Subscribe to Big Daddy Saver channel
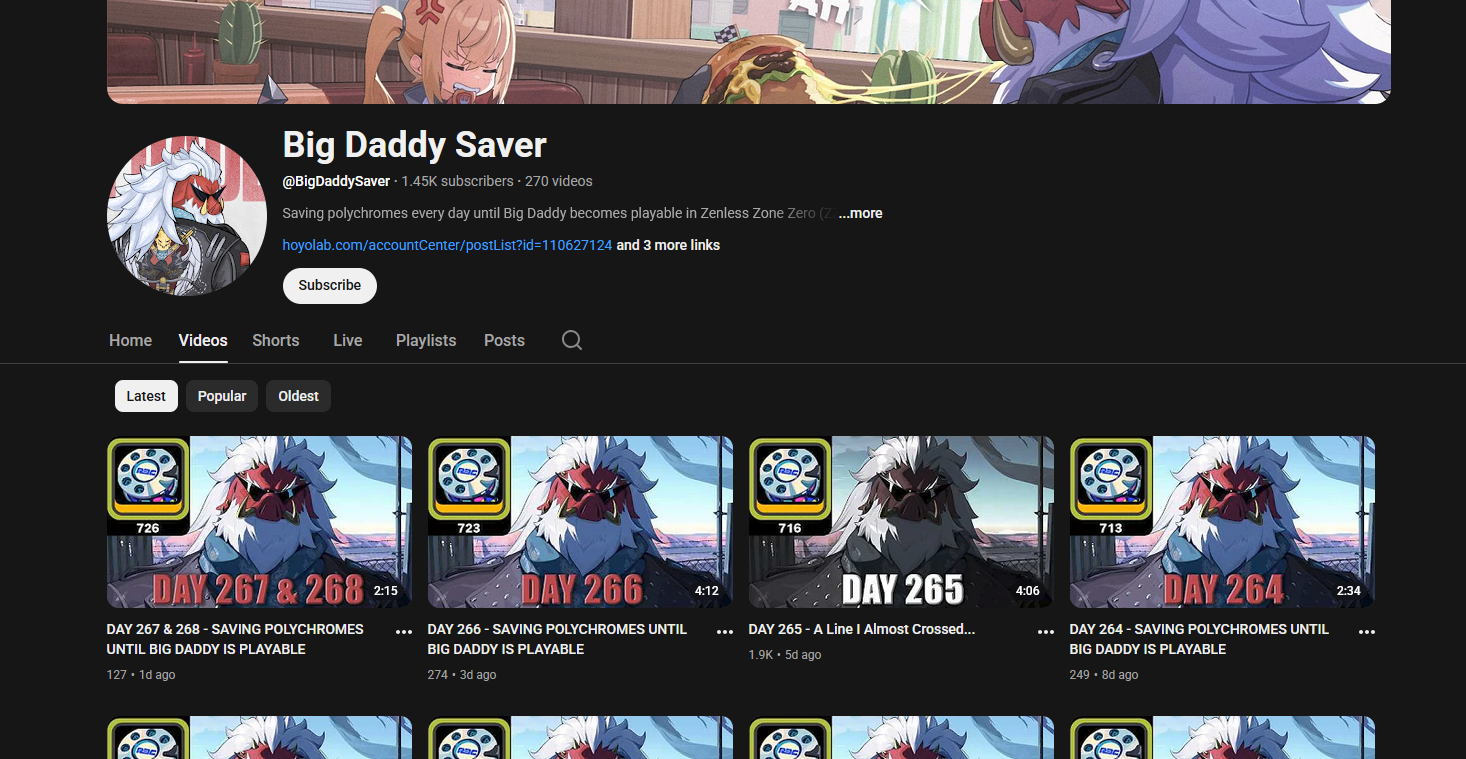The width and height of the screenshot is (1466, 759). (x=330, y=285)
